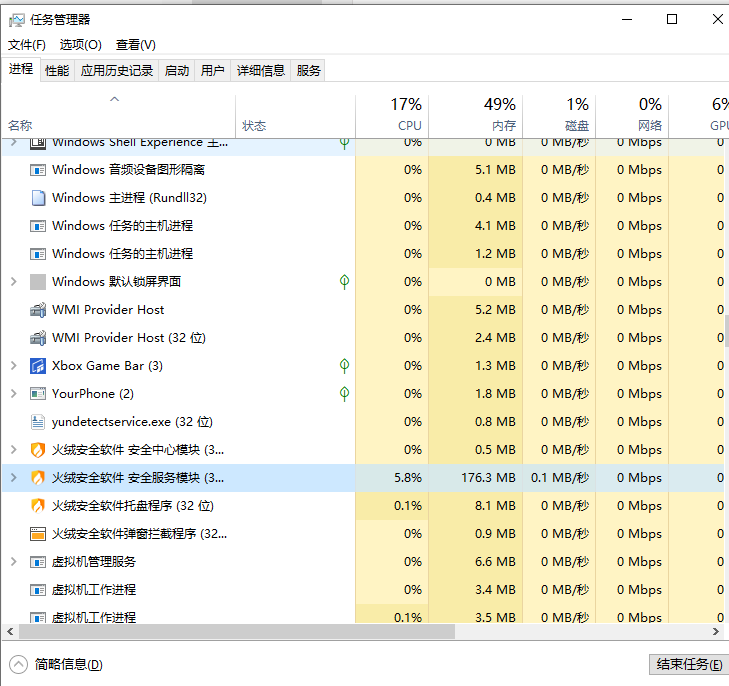The image size is (729, 686).
Task: Click the Task Manager title bar icon
Action: 17,20
